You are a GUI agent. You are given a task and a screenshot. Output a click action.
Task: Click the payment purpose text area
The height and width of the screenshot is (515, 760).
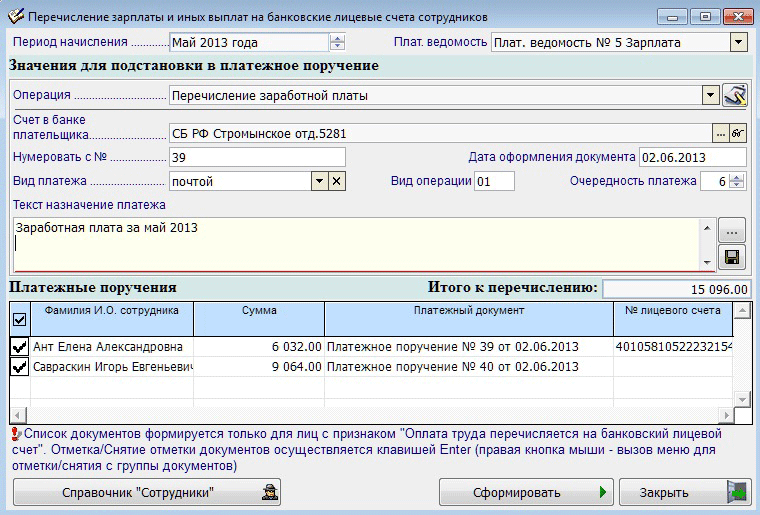point(356,245)
